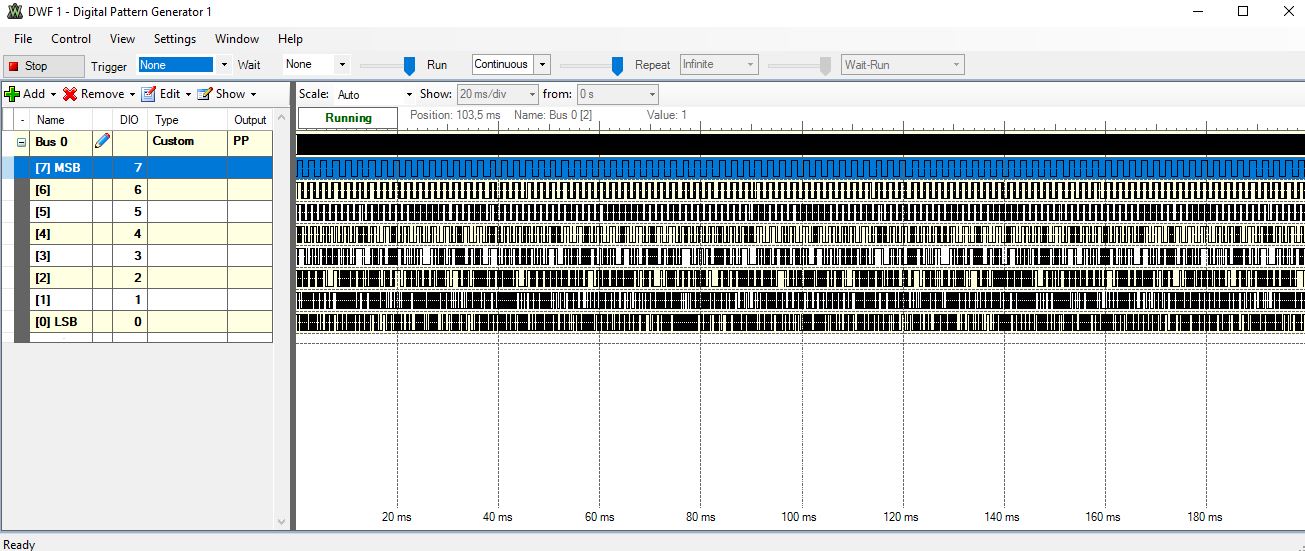This screenshot has width=1305, height=551.
Task: Click the pencil edit icon for Bus 0
Action: tap(102, 142)
